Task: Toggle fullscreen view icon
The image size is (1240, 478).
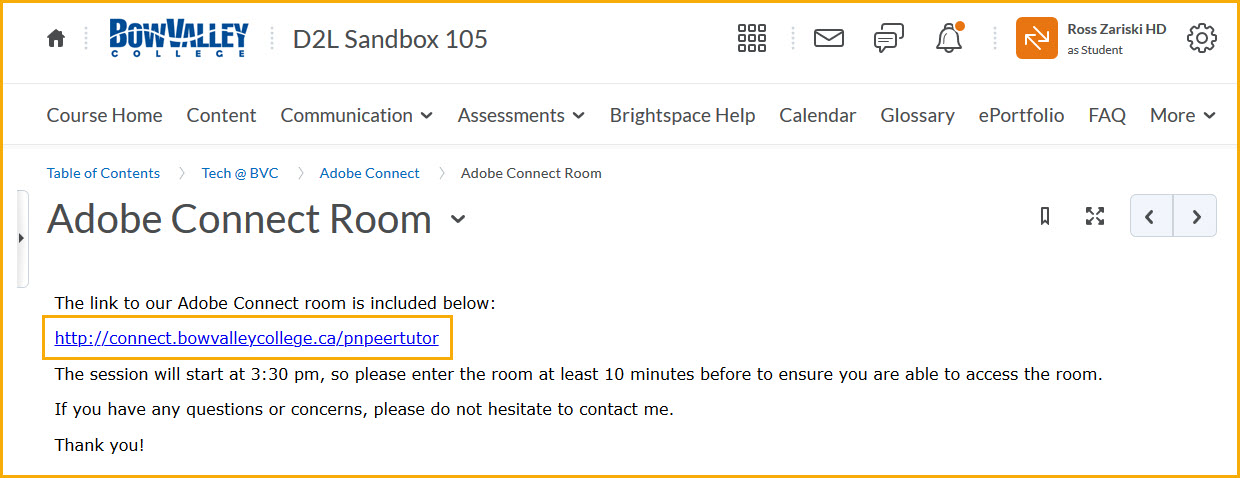Action: point(1095,216)
